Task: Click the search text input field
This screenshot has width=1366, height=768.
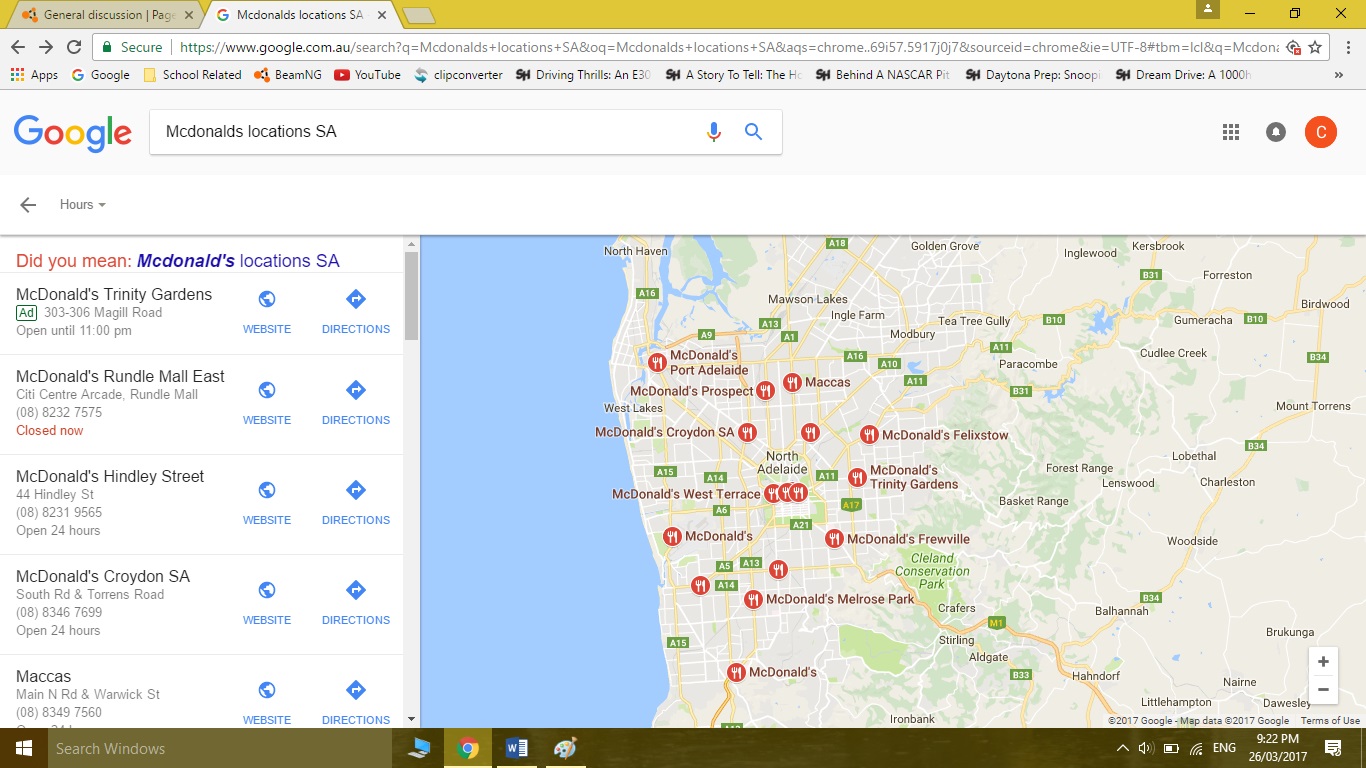Action: point(425,132)
